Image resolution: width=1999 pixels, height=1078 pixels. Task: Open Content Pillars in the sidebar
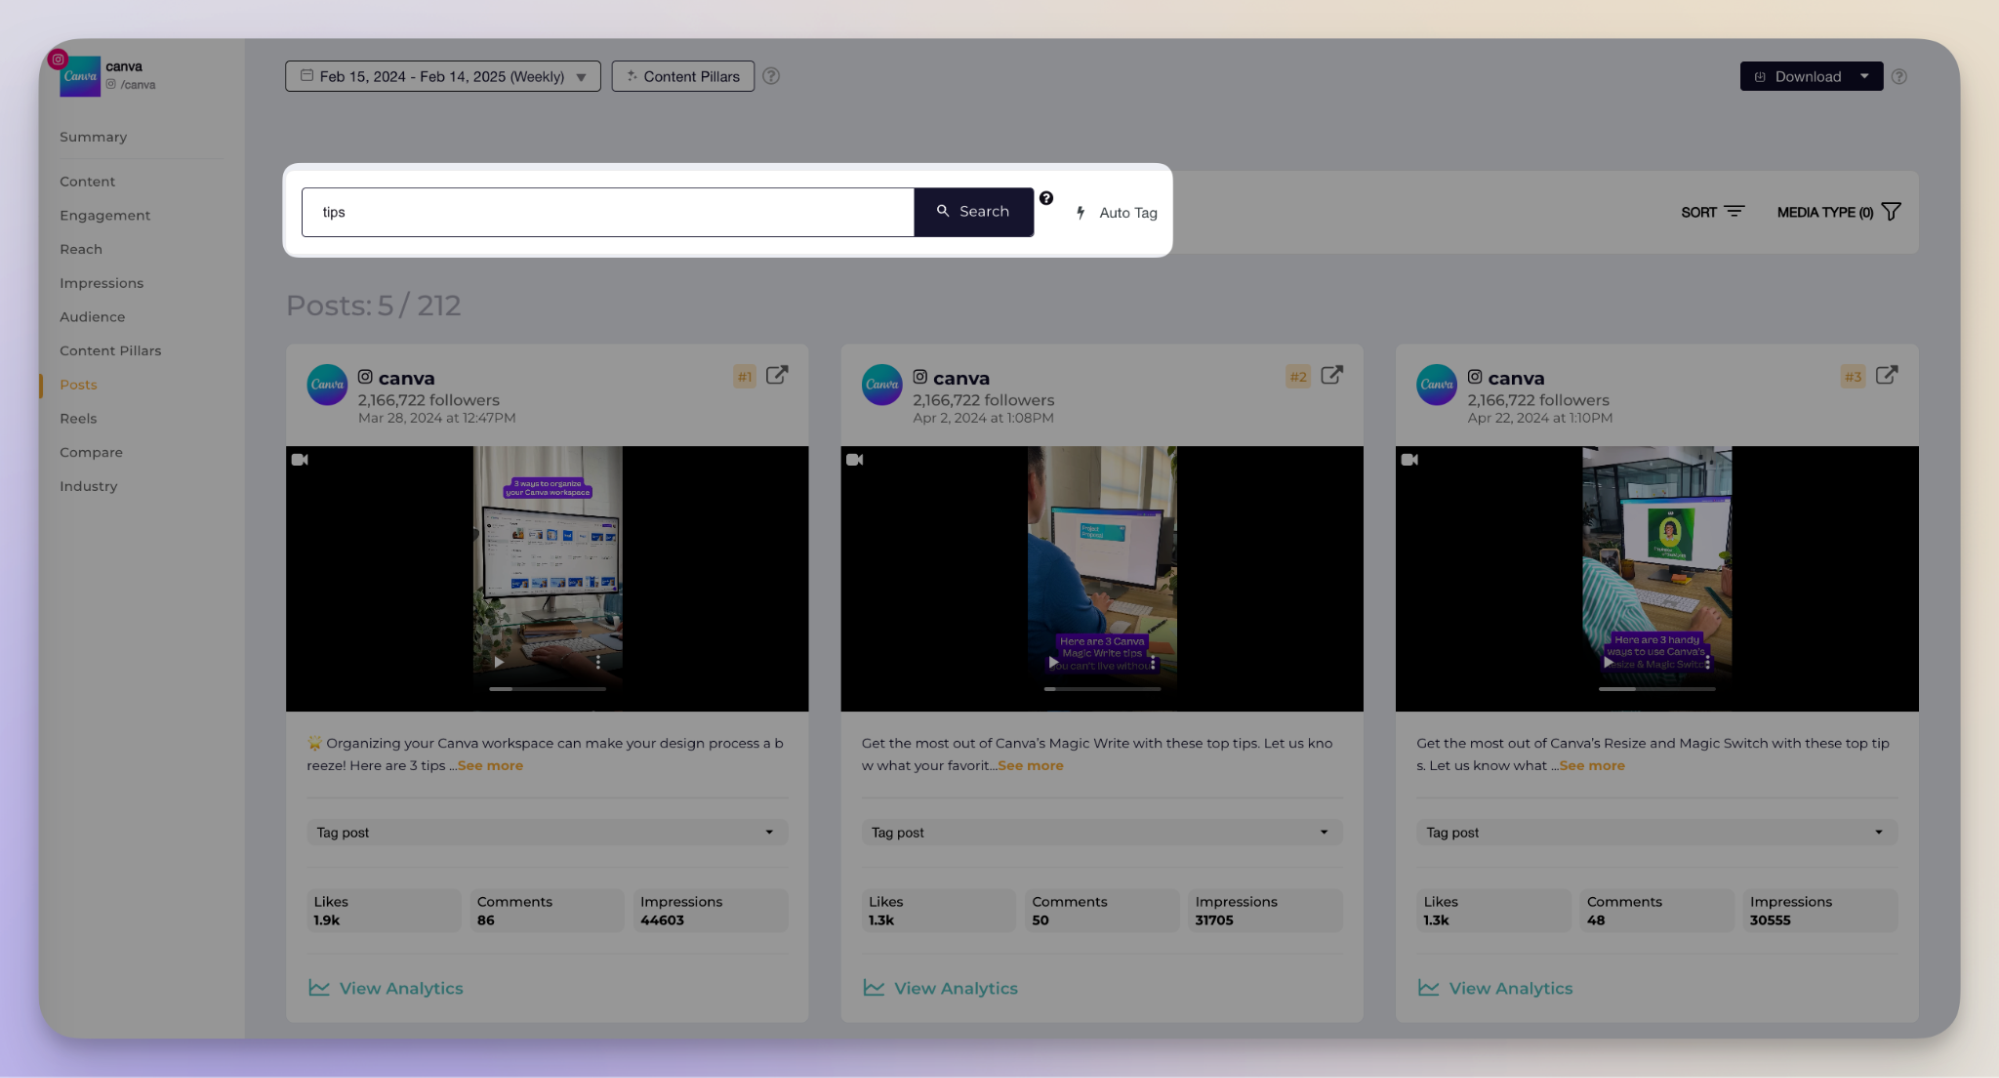pyautogui.click(x=110, y=351)
